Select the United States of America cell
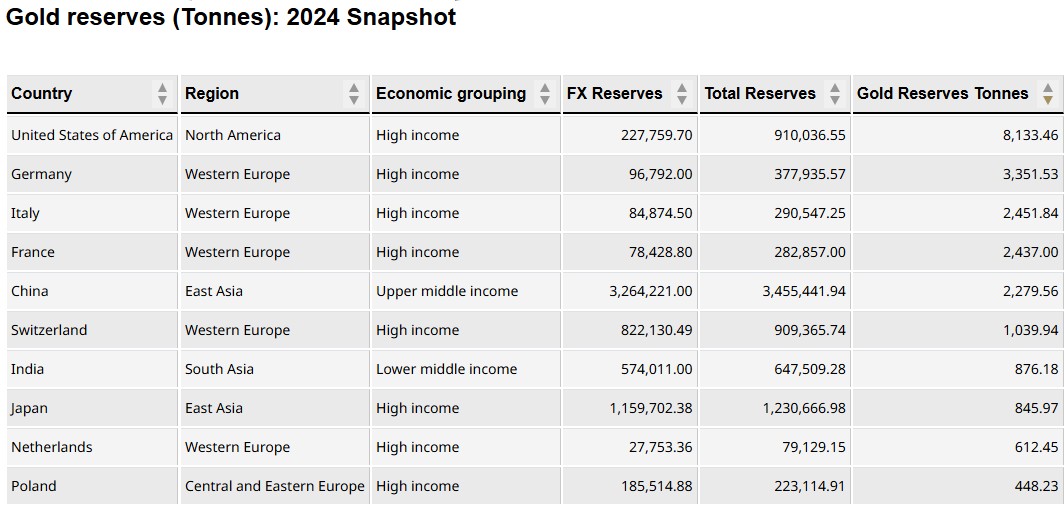This screenshot has height=509, width=1064. (92, 135)
